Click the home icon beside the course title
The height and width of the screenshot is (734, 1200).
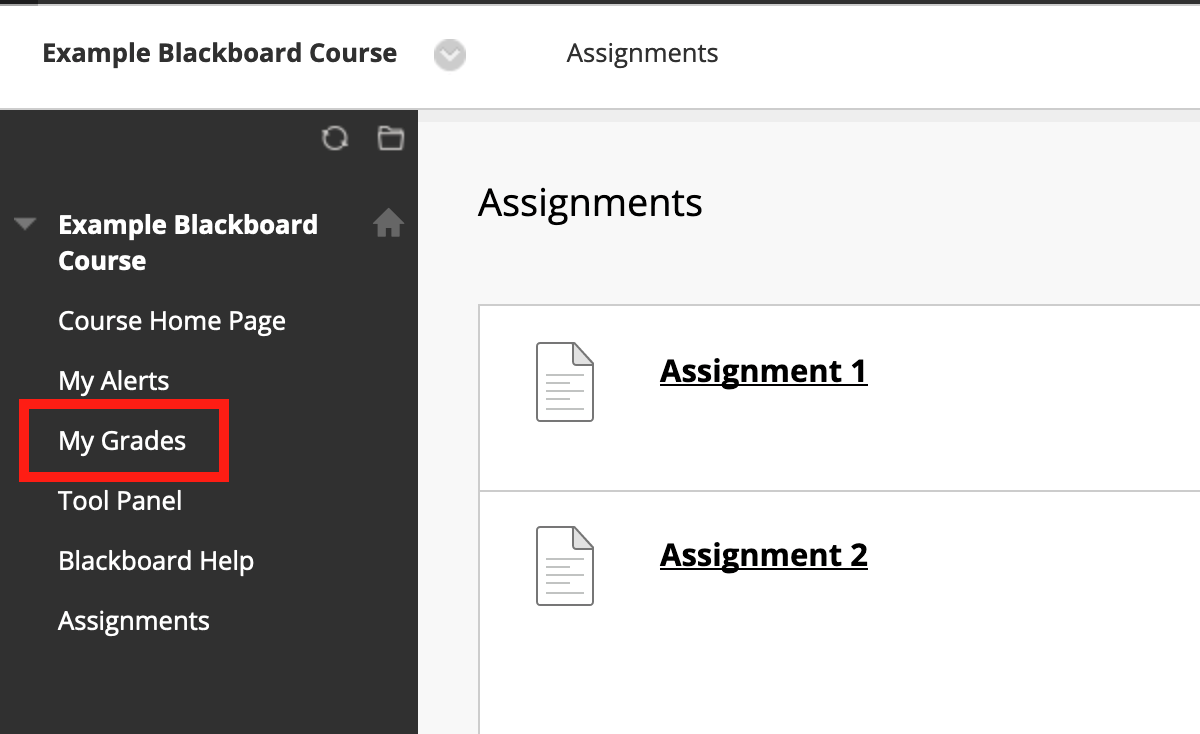point(388,224)
